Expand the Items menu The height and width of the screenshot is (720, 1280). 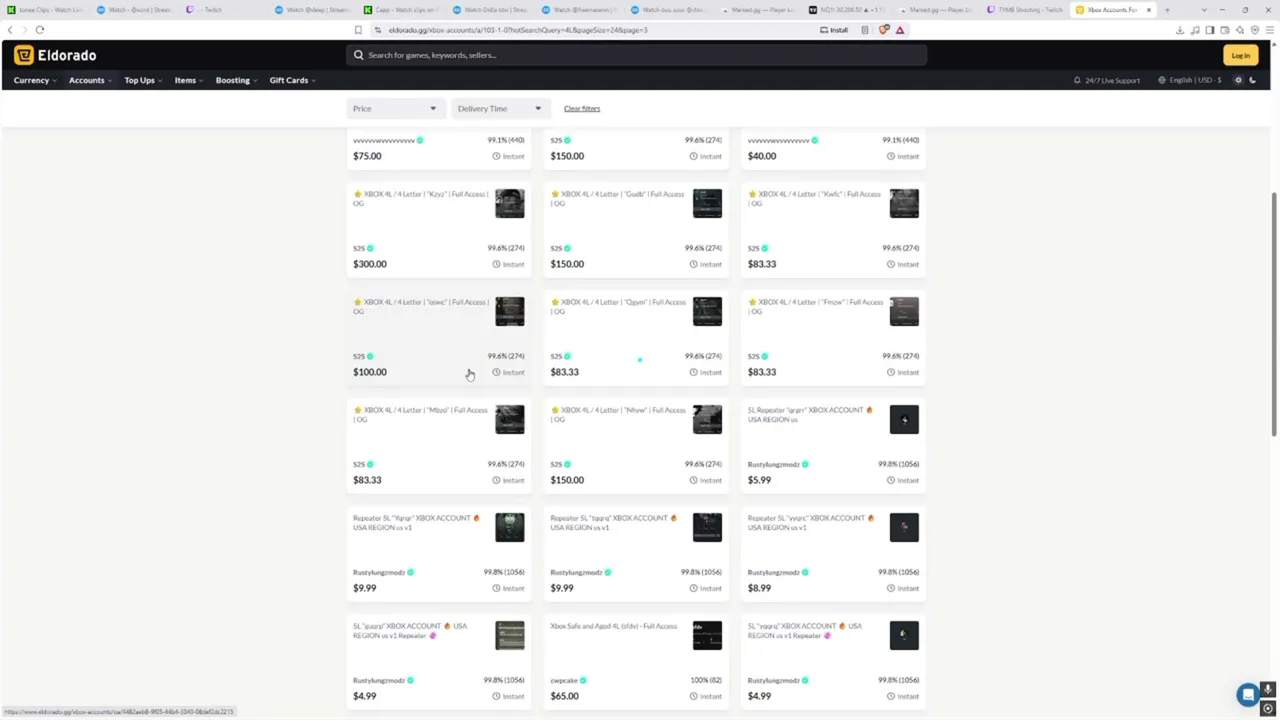188,80
